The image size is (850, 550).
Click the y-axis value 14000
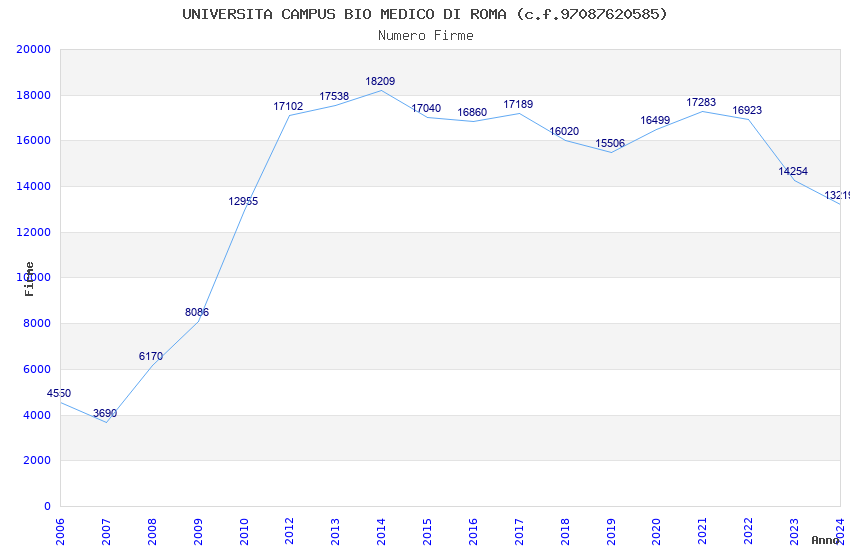click(x=34, y=186)
